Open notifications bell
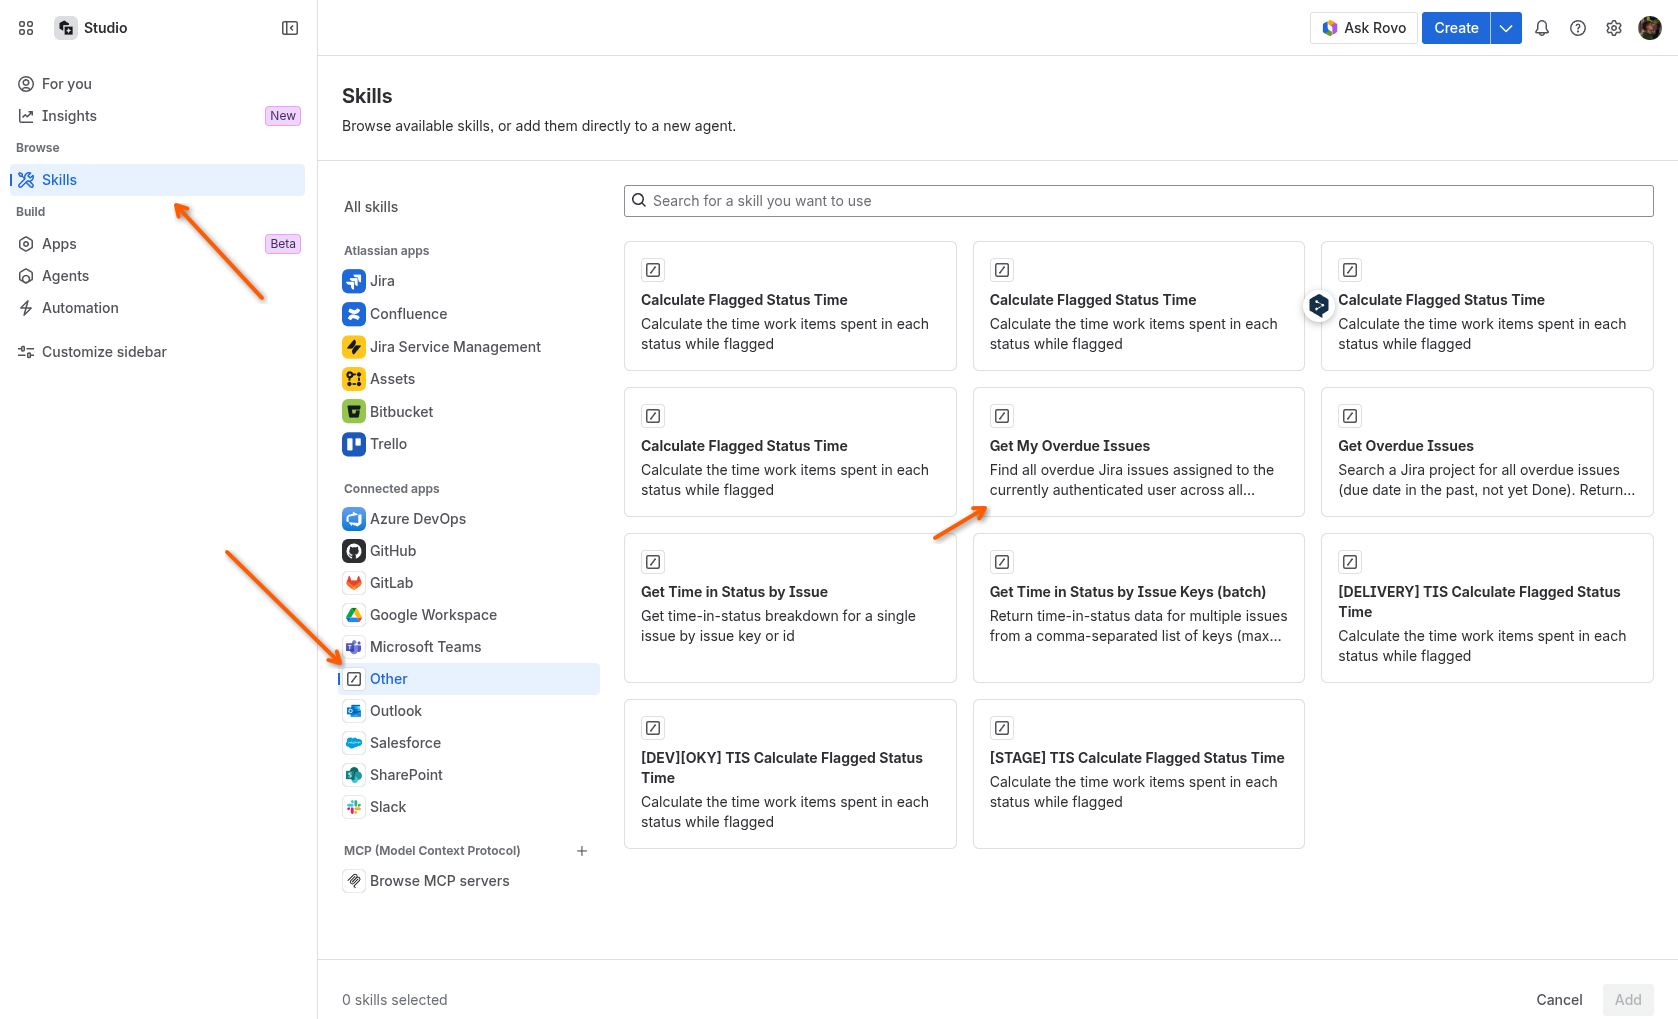The height and width of the screenshot is (1019, 1678). point(1542,28)
